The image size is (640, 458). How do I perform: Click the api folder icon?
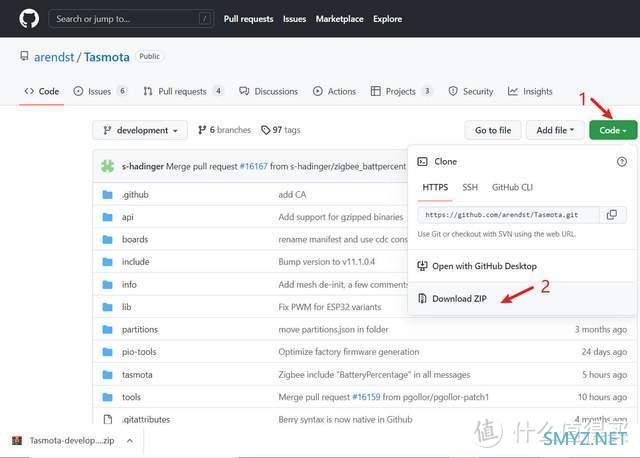click(107, 217)
